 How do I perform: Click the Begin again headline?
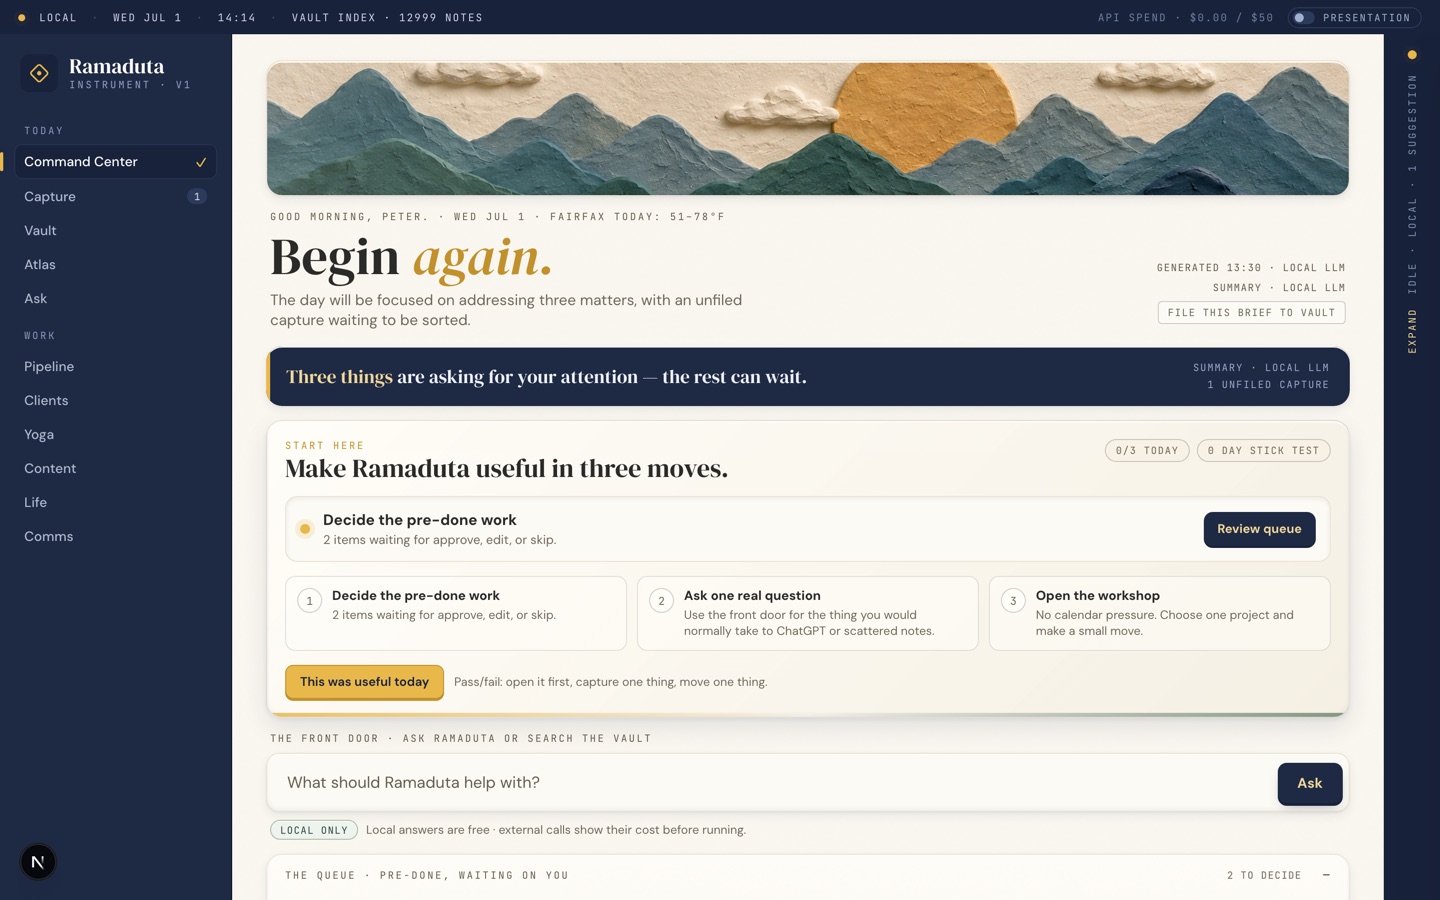[411, 257]
